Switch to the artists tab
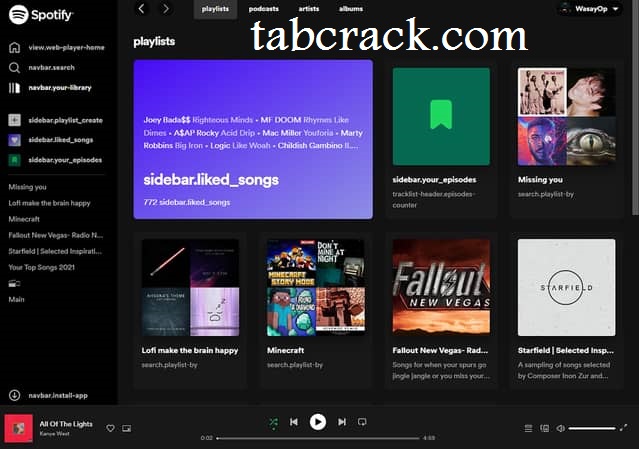Image resolution: width=639 pixels, height=449 pixels. tap(308, 9)
